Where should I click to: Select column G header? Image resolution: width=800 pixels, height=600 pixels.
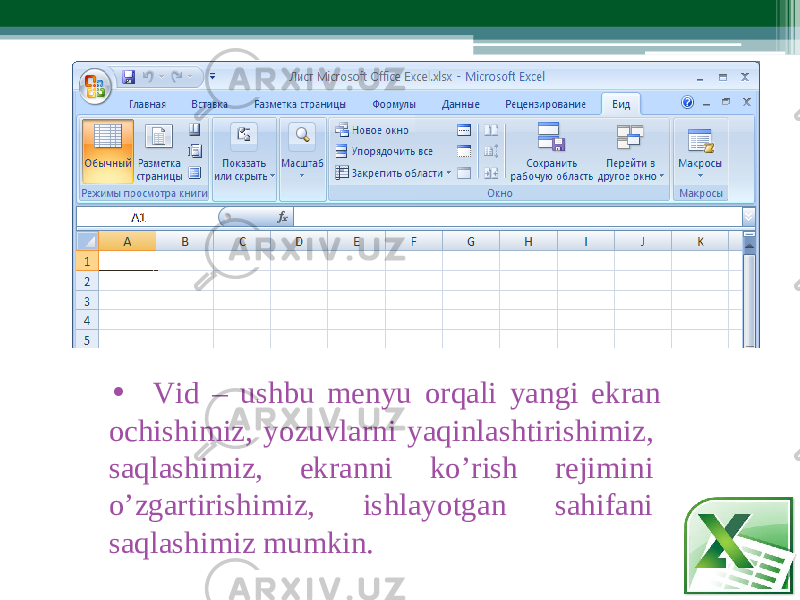pos(471,241)
